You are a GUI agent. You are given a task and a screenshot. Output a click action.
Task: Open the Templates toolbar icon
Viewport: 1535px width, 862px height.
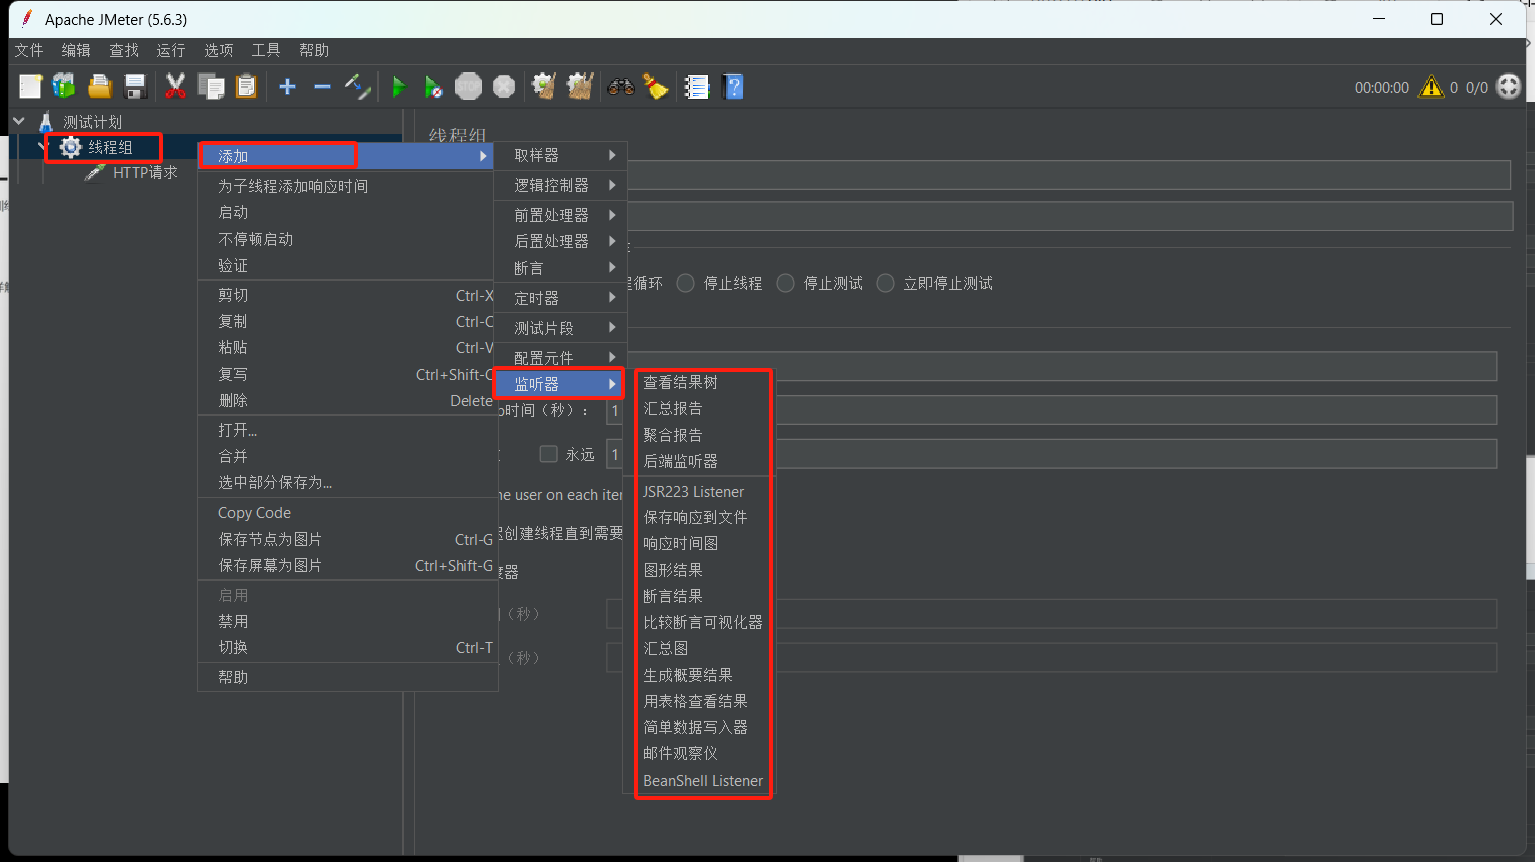tap(64, 87)
